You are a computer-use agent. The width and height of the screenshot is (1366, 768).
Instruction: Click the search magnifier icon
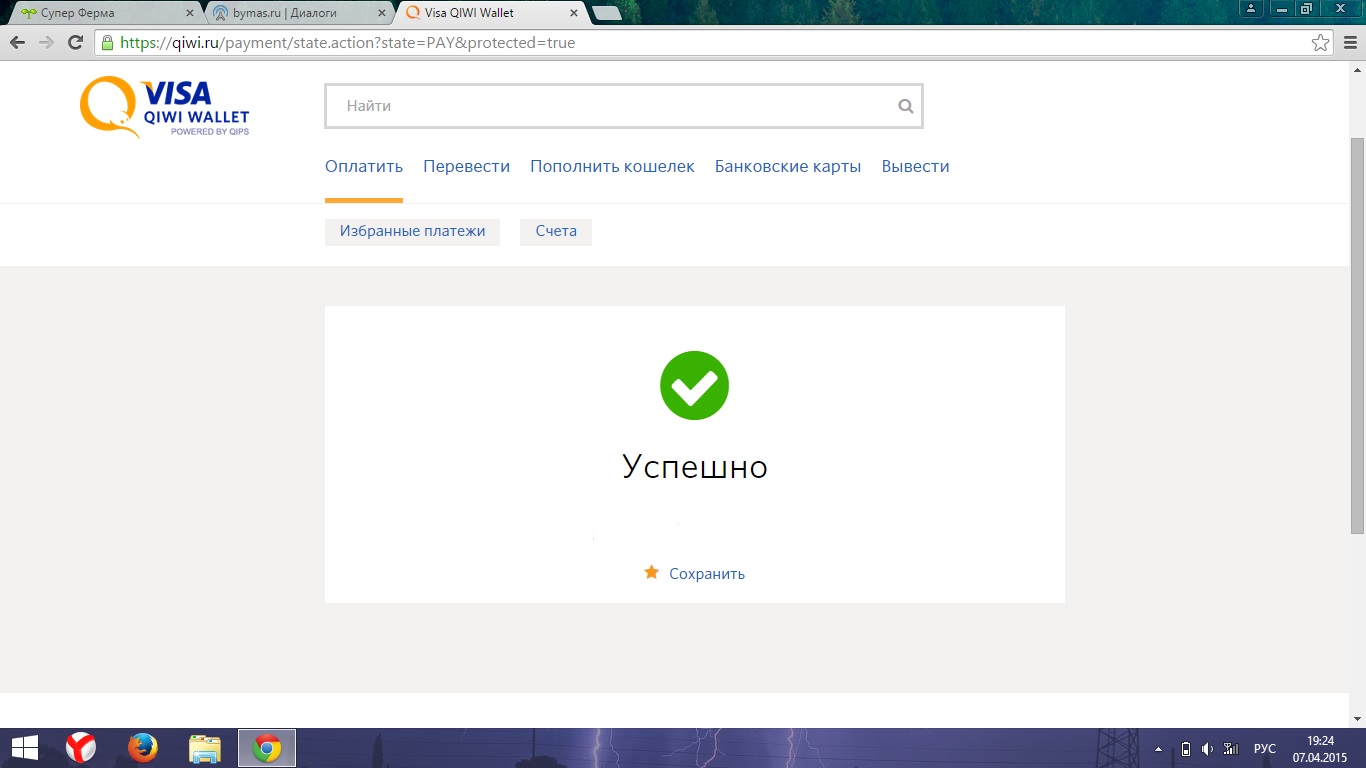[x=905, y=106]
